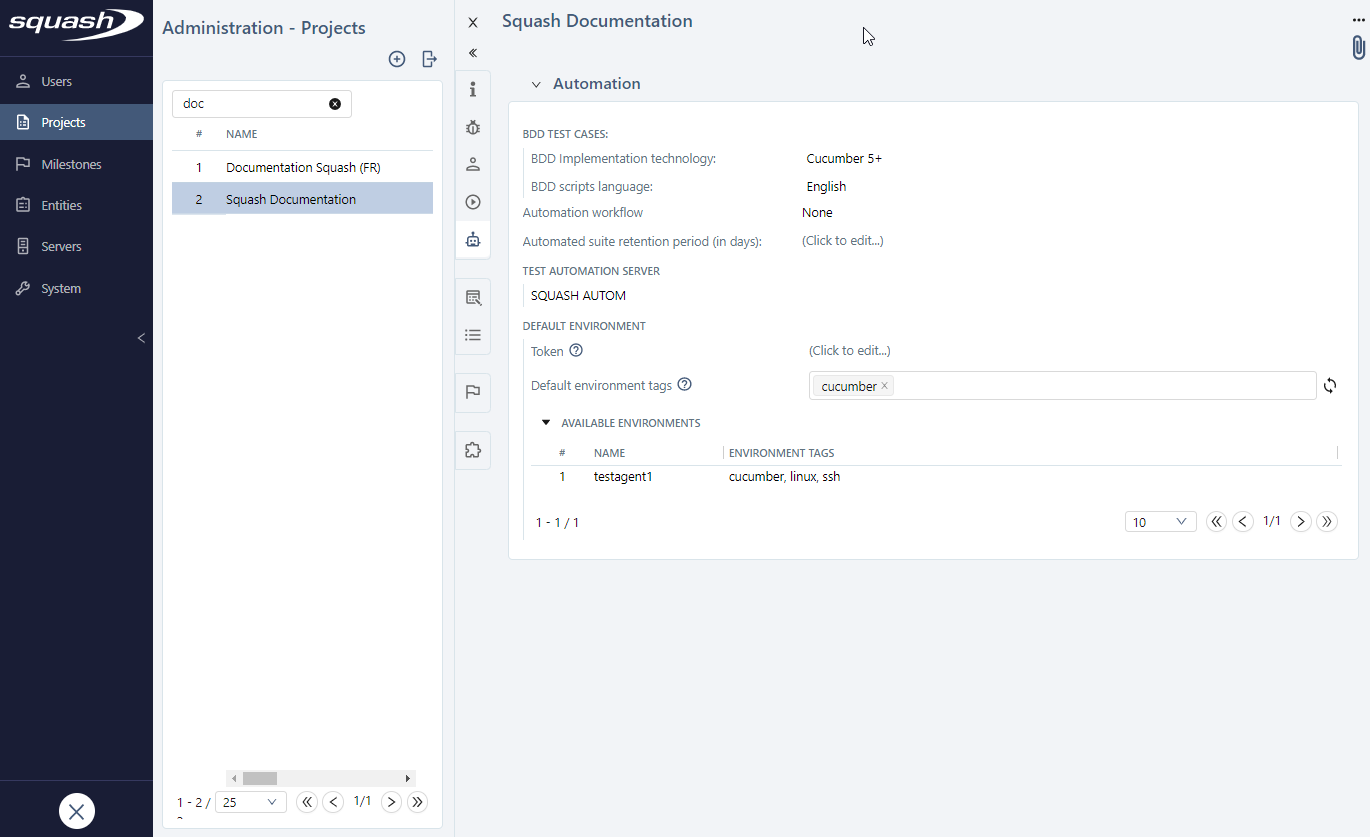The height and width of the screenshot is (837, 1370).
Task: Open the automation anchor robot icon
Action: pyautogui.click(x=473, y=240)
